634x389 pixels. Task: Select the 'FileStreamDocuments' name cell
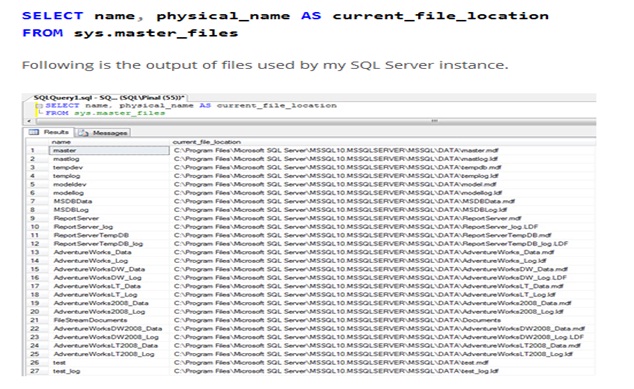point(109,320)
